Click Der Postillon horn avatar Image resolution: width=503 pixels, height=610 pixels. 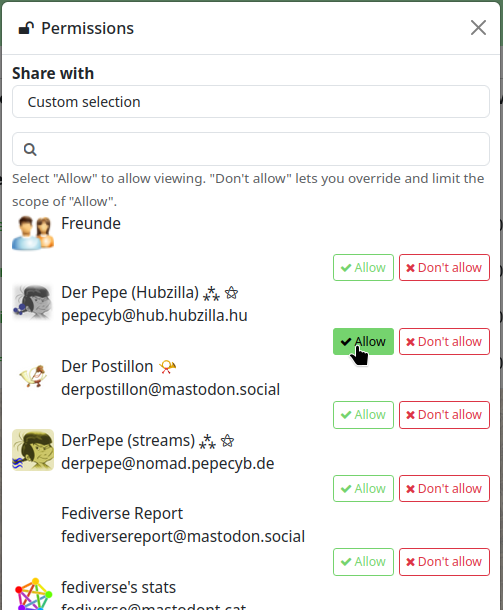(33, 376)
